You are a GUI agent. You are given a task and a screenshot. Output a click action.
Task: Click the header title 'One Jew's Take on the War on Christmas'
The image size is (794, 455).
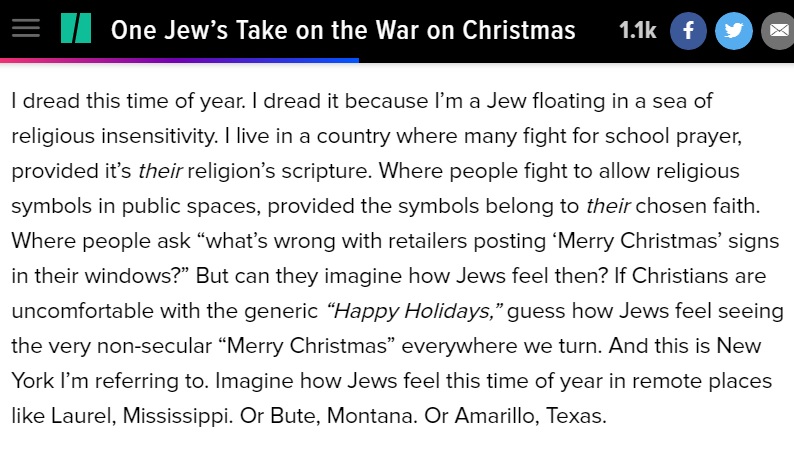point(343,30)
